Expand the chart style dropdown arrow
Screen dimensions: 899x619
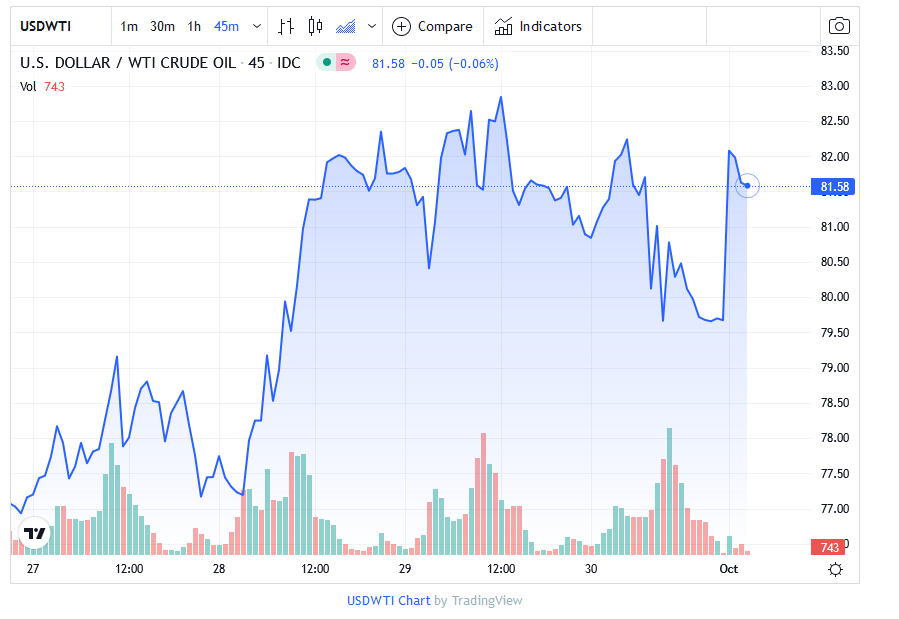(372, 26)
